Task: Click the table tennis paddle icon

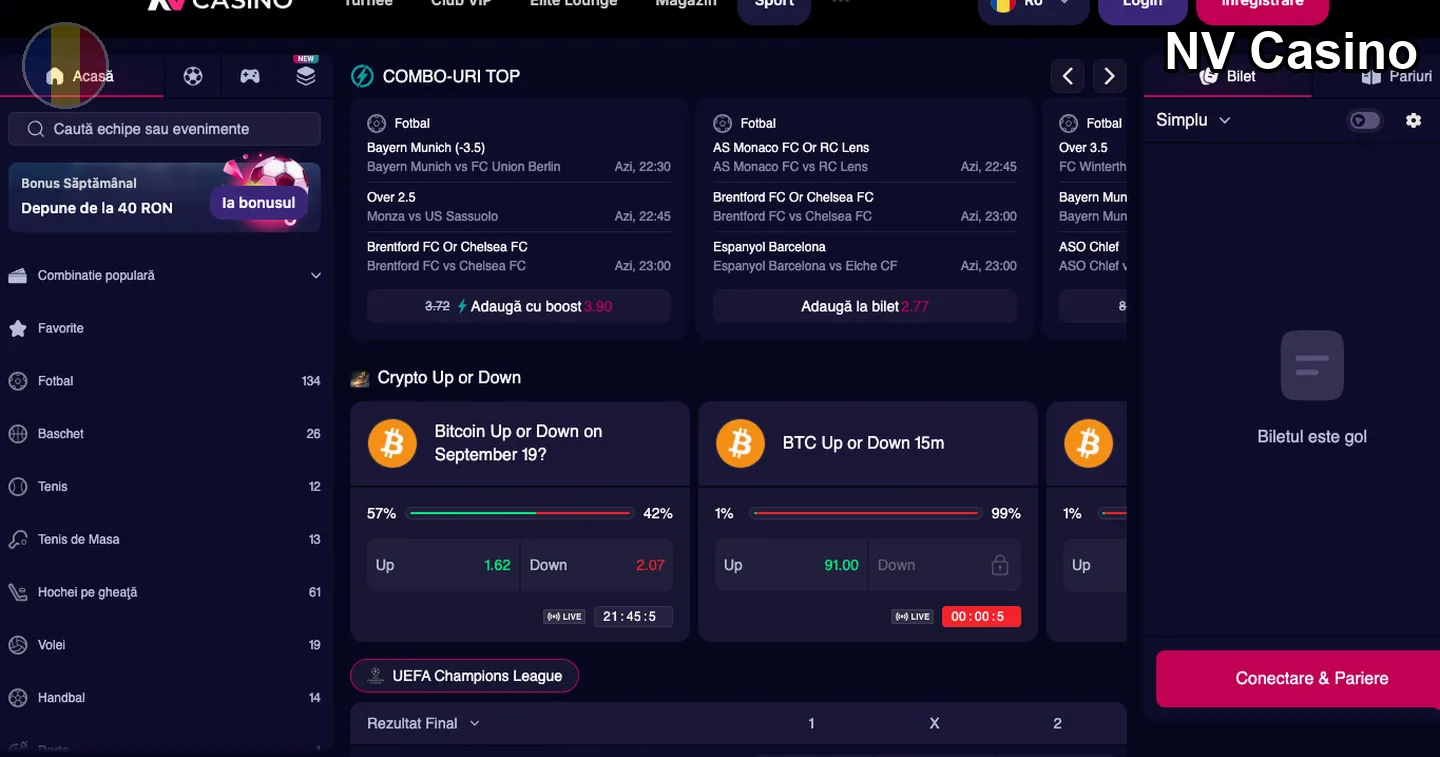Action: [x=18, y=539]
